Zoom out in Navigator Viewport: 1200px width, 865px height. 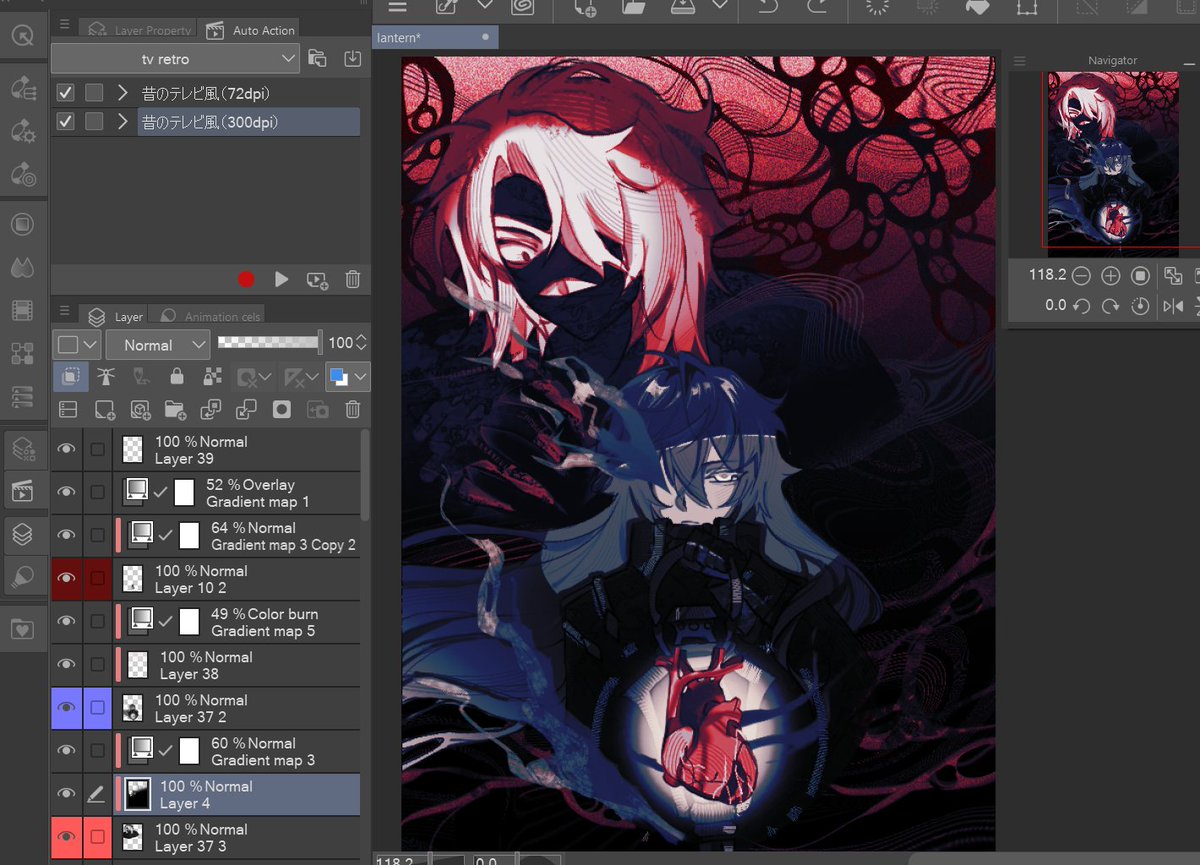point(1081,275)
